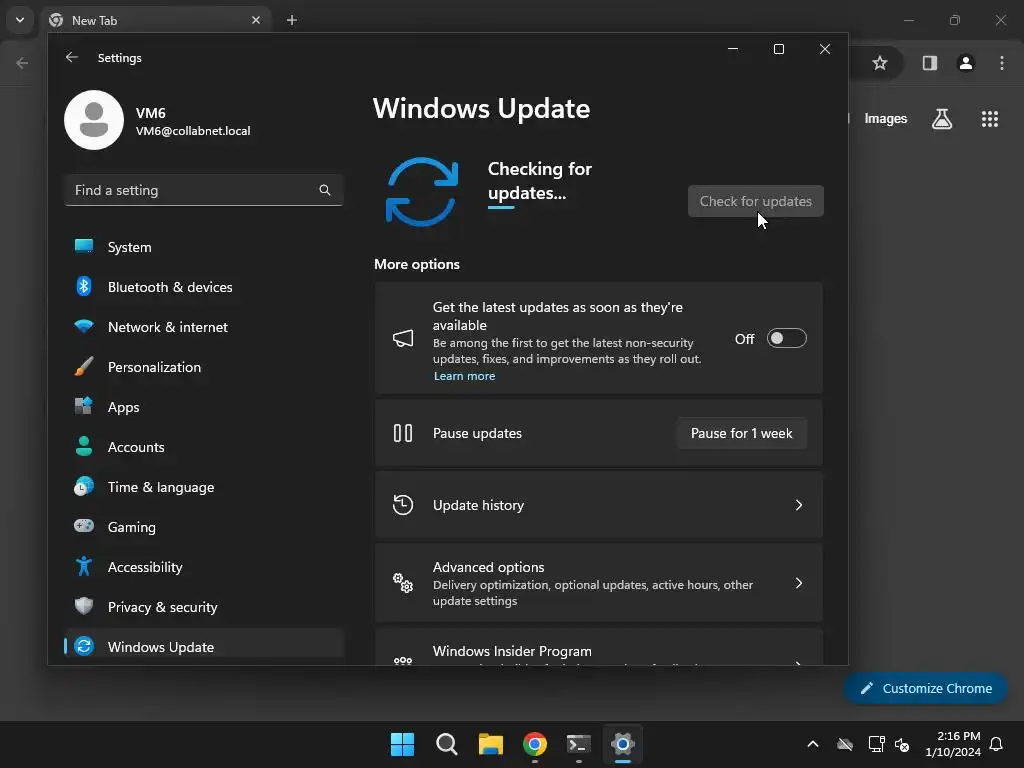Click the megaphone icon for latest updates

pyautogui.click(x=403, y=338)
